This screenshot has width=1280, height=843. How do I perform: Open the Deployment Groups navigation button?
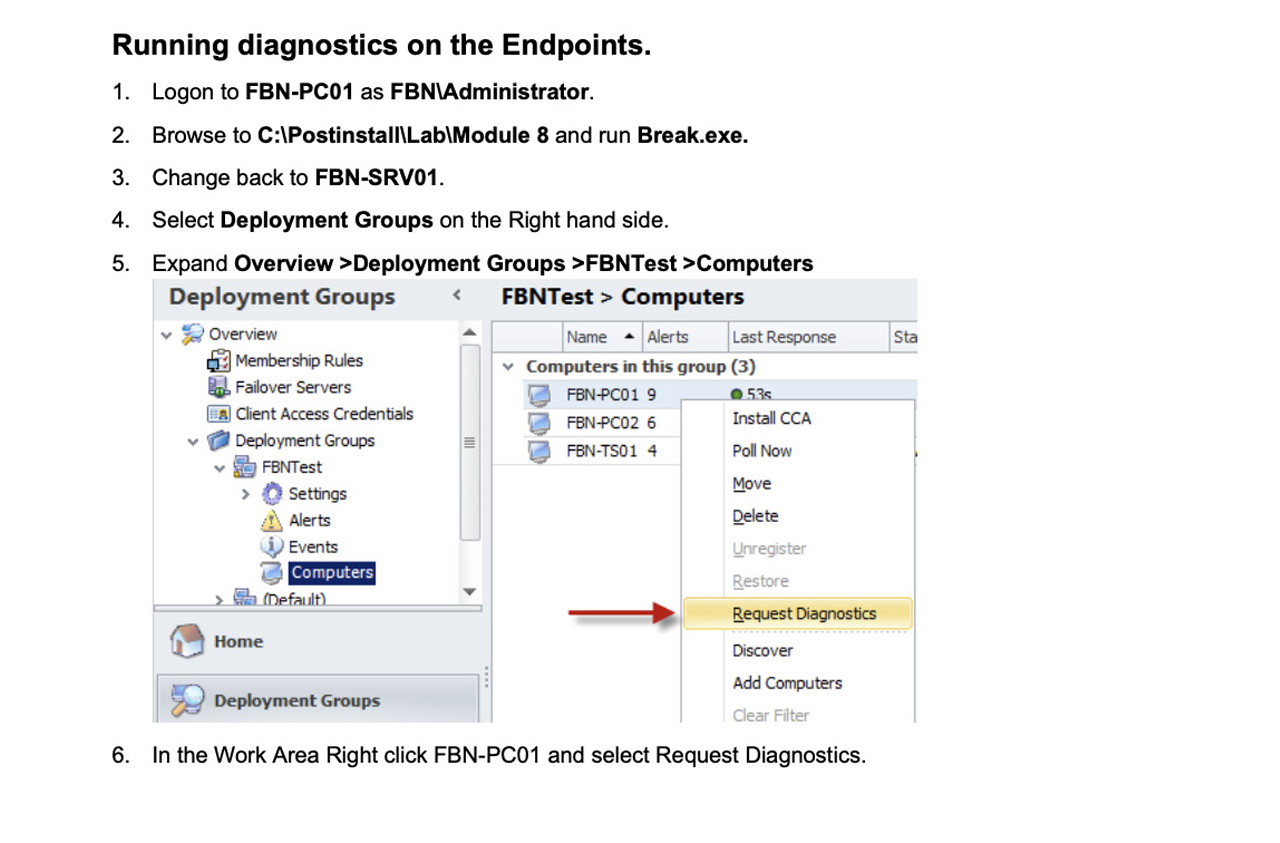[x=296, y=701]
